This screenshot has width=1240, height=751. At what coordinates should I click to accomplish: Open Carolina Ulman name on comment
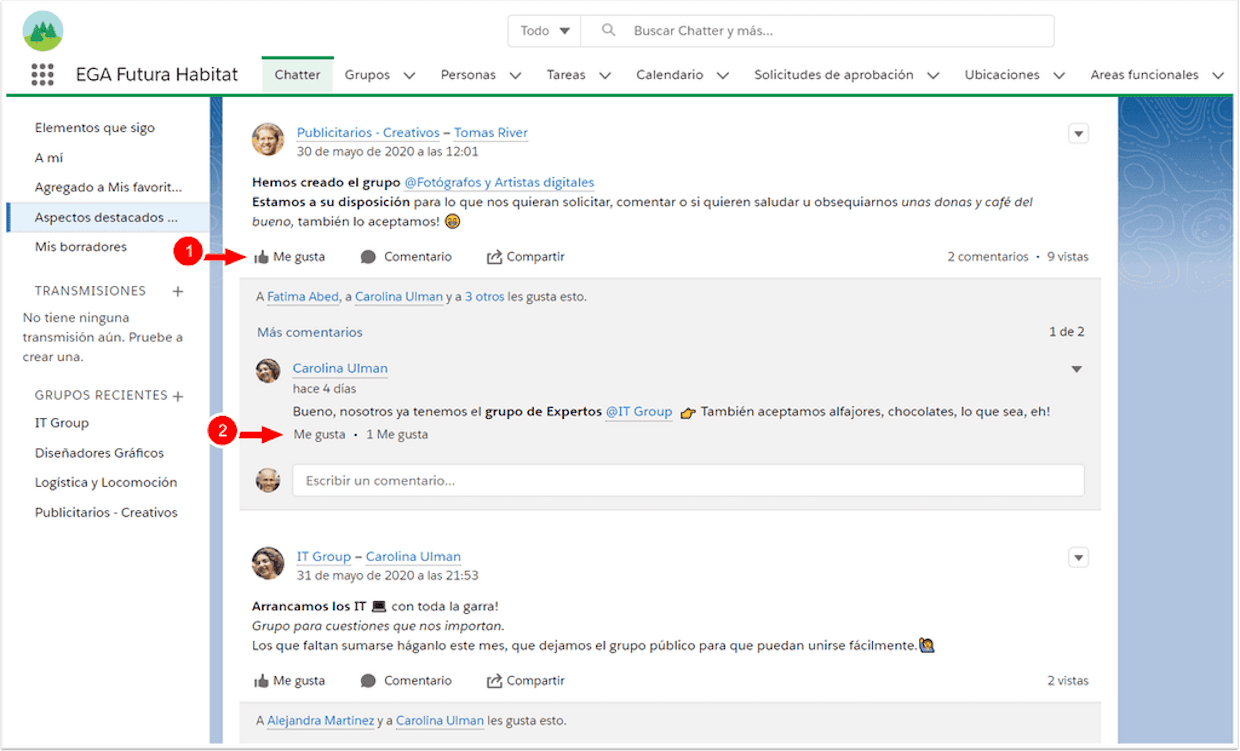340,369
